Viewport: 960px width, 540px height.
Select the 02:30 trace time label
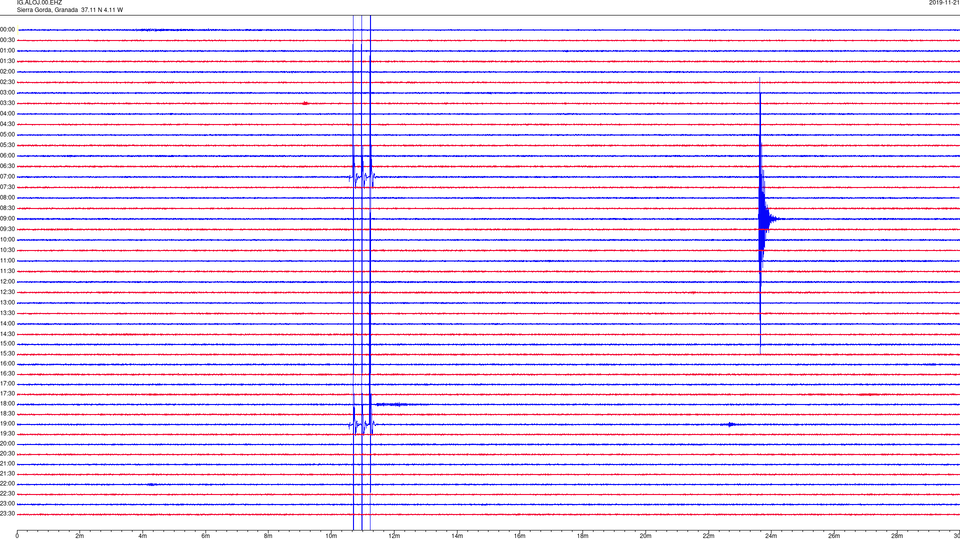point(8,82)
